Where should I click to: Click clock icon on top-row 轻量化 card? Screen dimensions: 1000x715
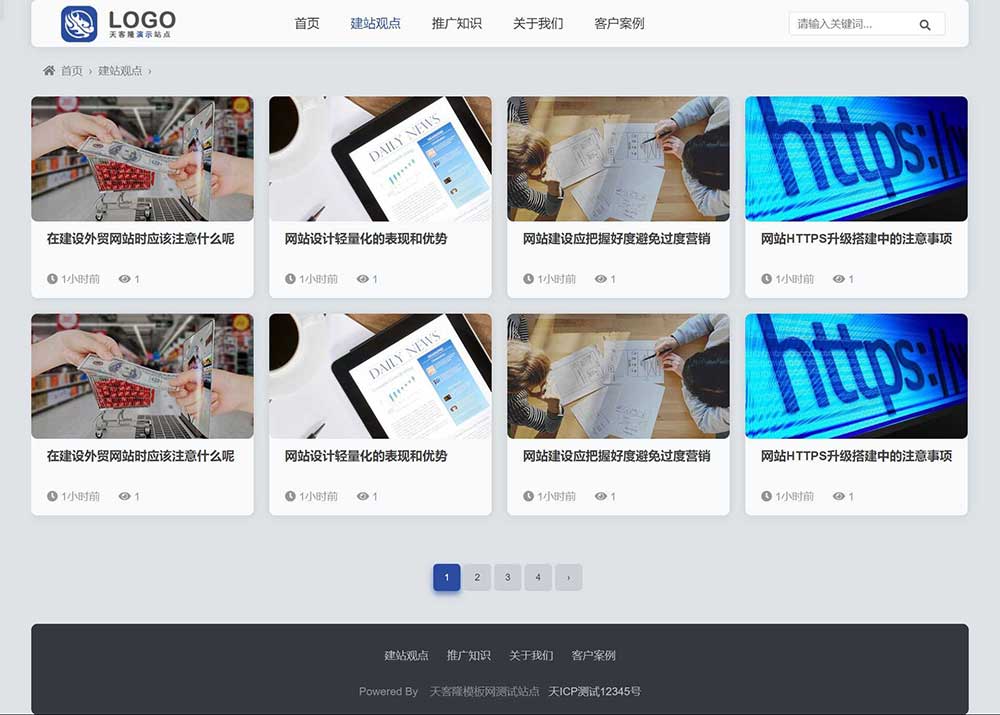click(290, 279)
